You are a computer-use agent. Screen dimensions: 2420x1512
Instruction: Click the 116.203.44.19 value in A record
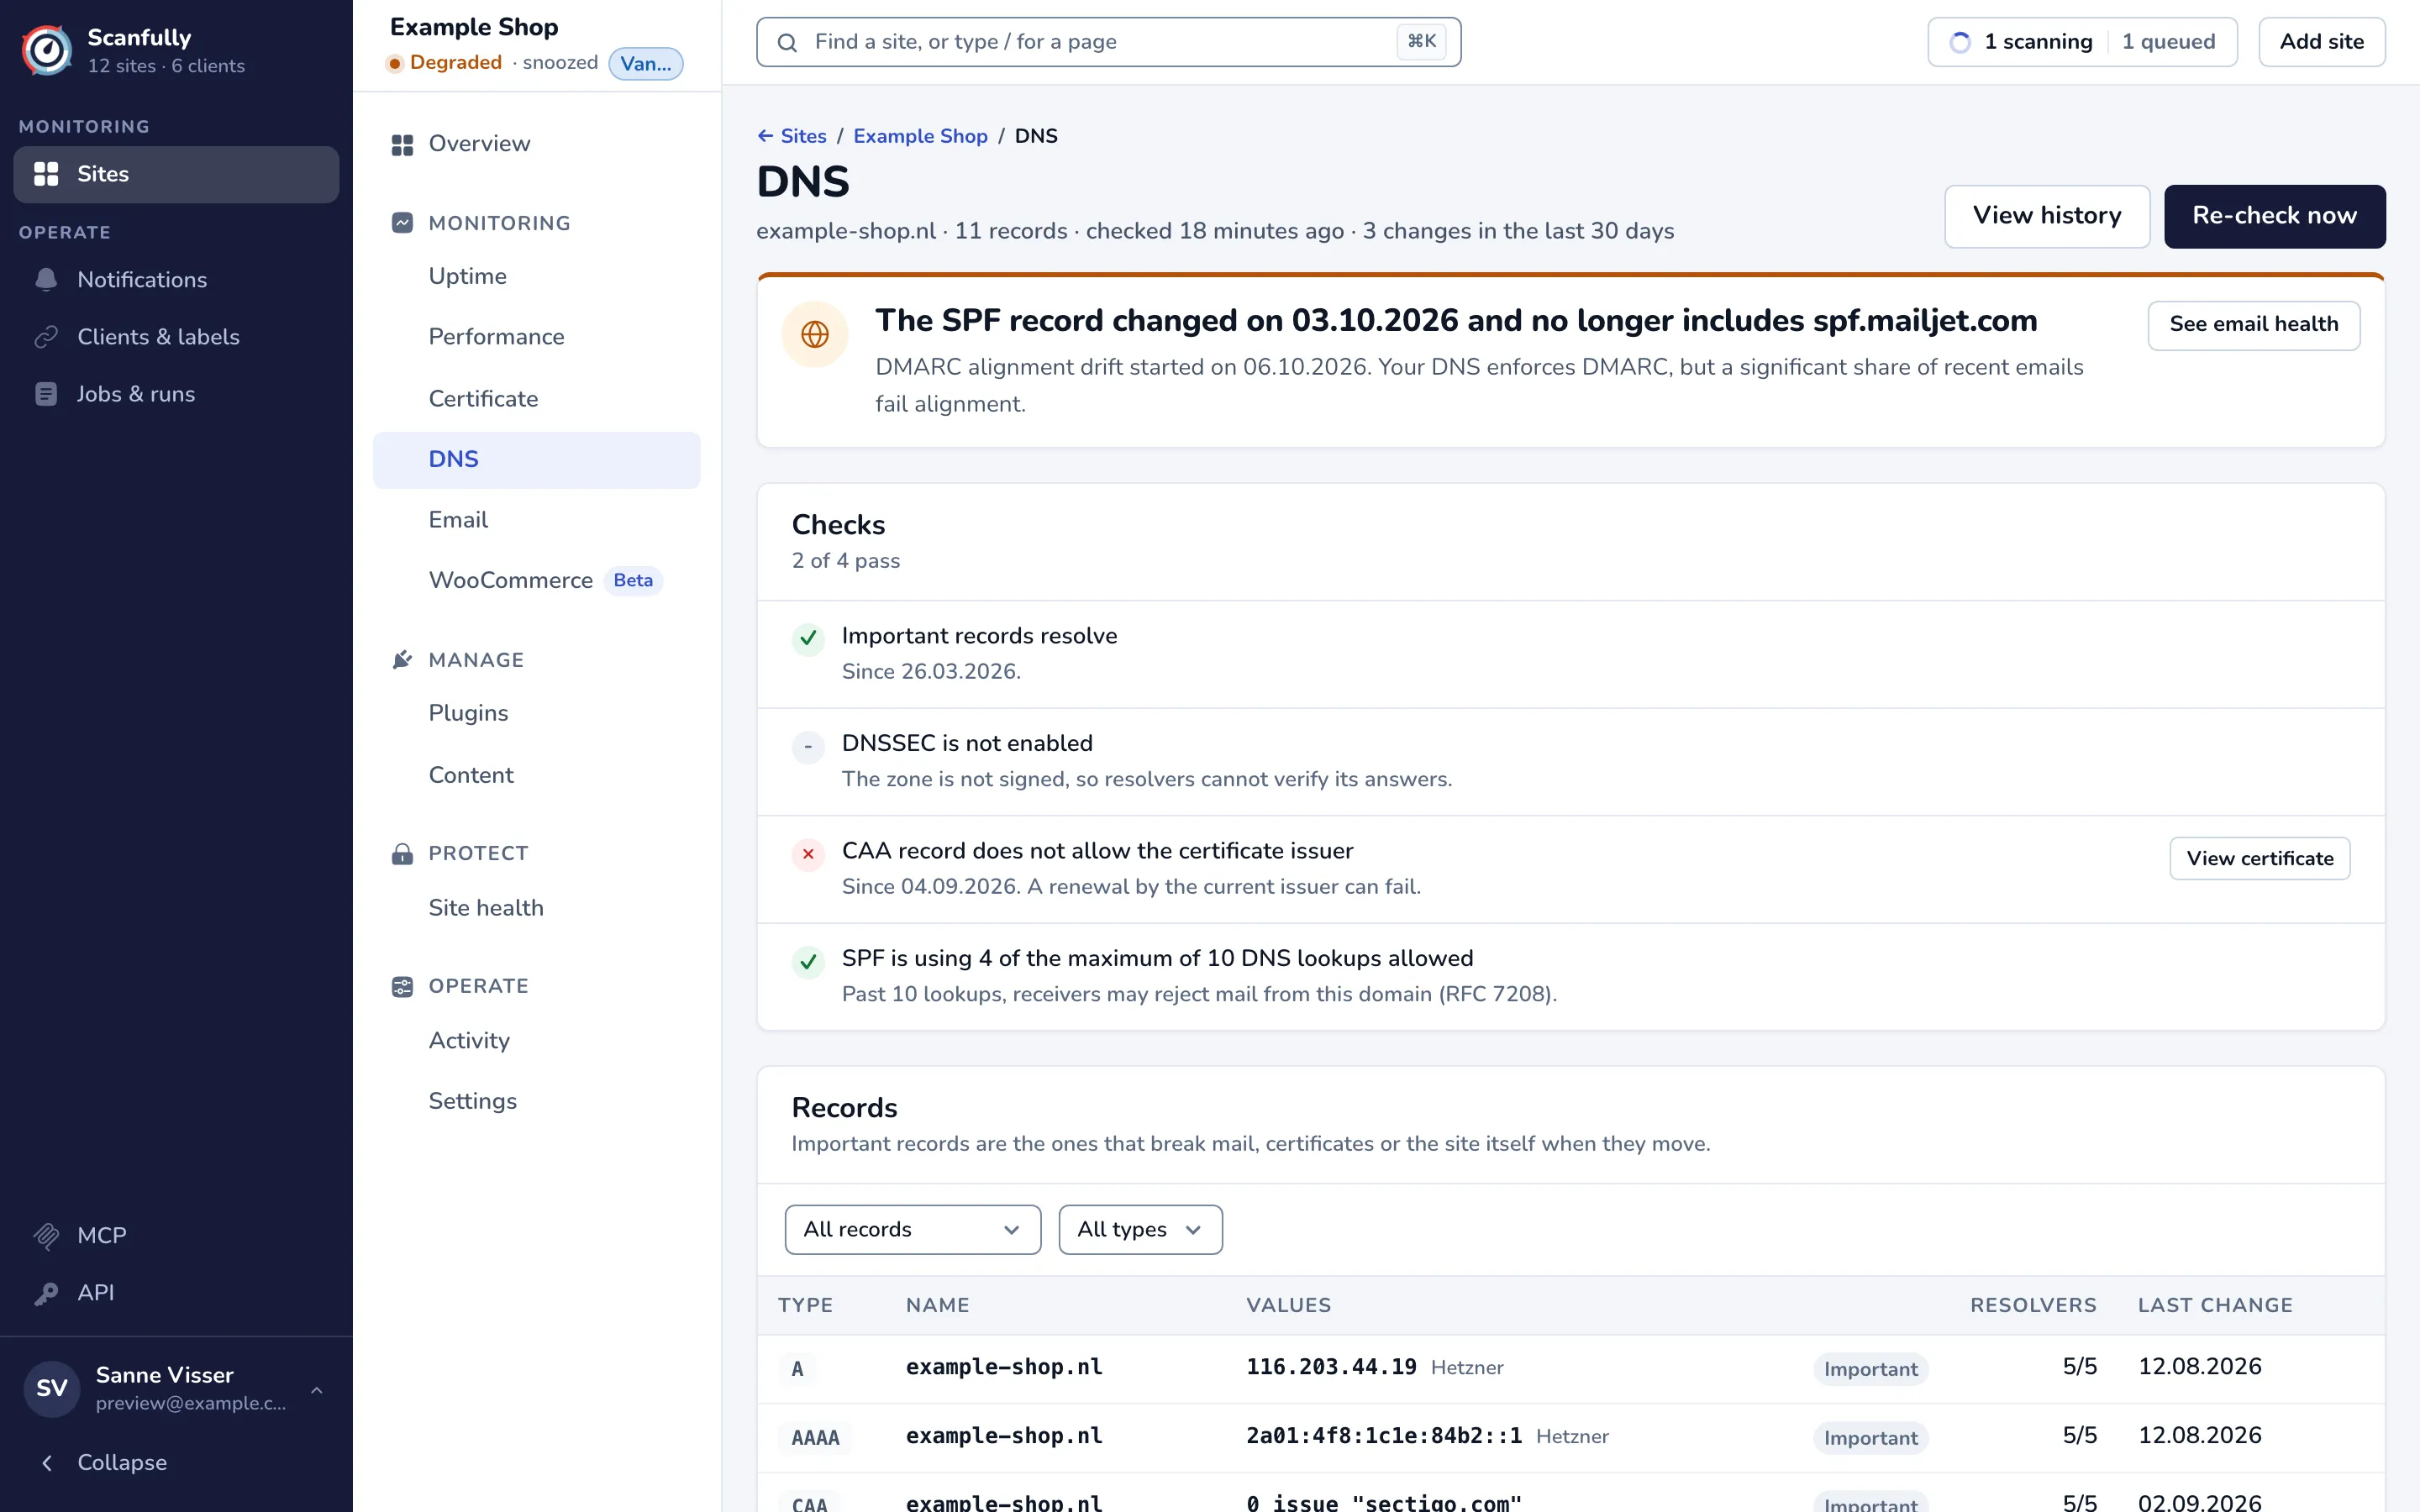(1331, 1367)
